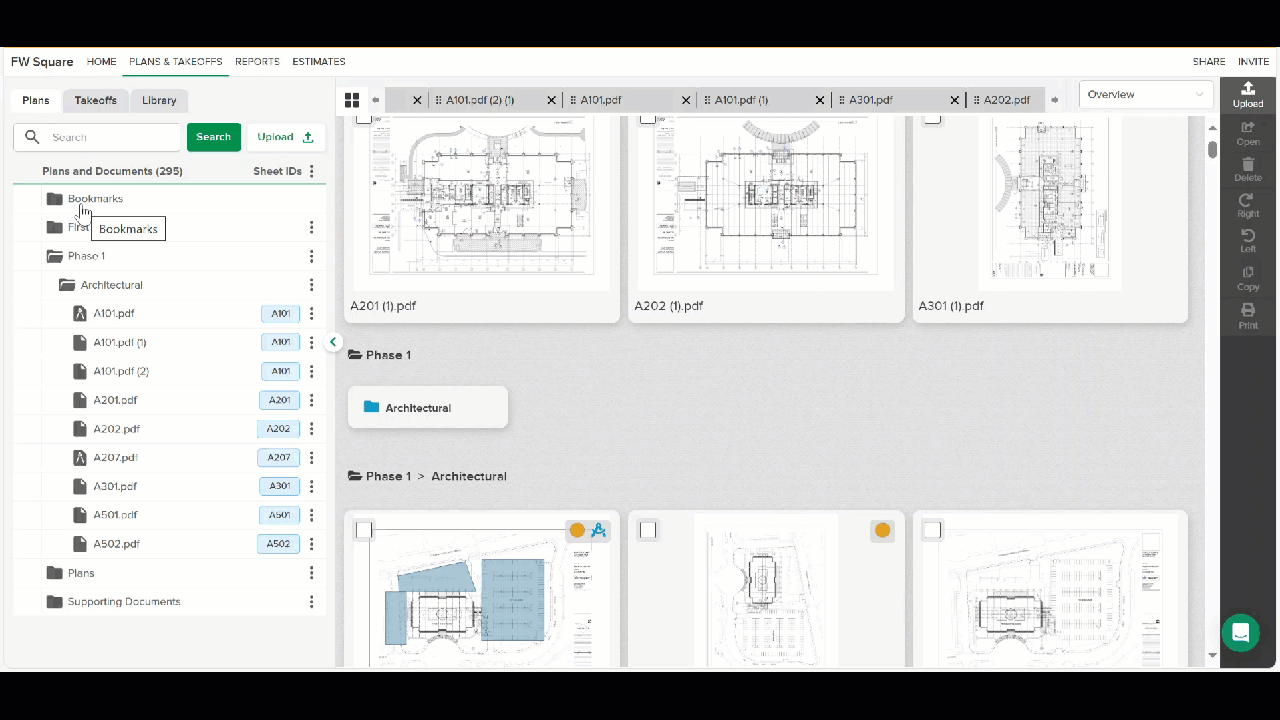This screenshot has width=1280, height=720.
Task: Click the Upload icon in right toolbar
Action: (x=1248, y=95)
